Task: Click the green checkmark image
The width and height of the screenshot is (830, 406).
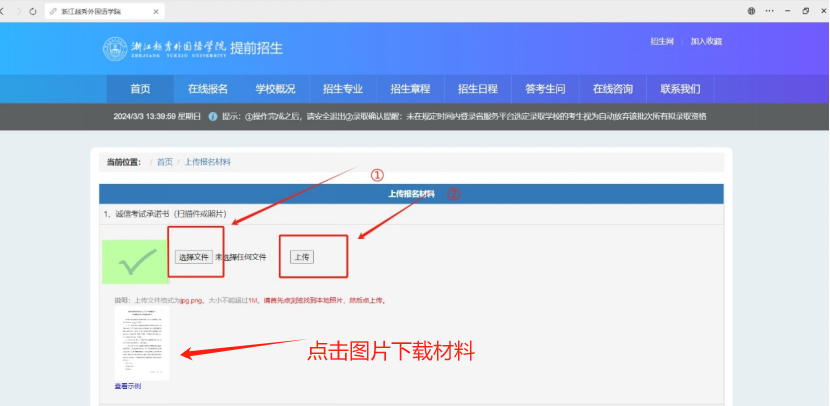Action: point(135,261)
